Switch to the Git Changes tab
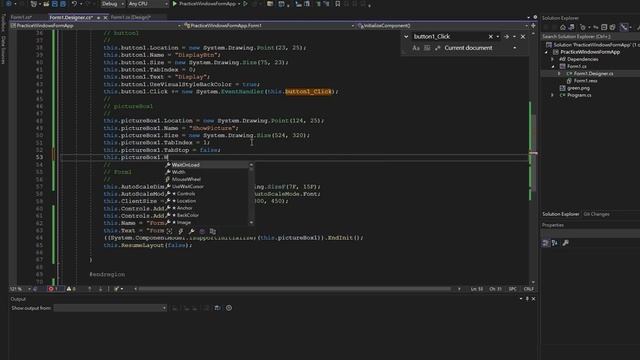Viewport: 640px width, 360px height. [x=596, y=214]
